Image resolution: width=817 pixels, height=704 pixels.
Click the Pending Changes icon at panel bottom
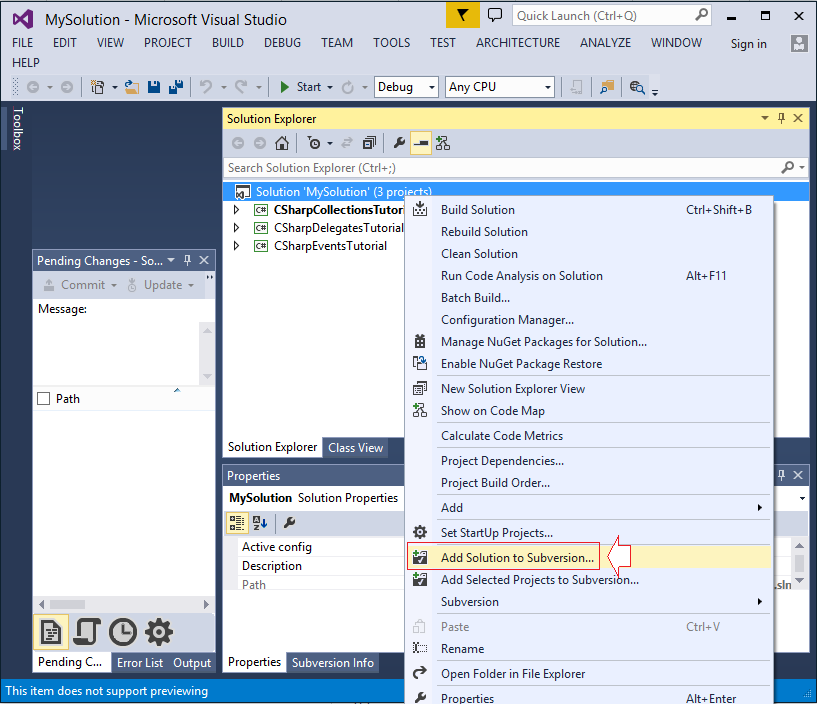point(51,633)
